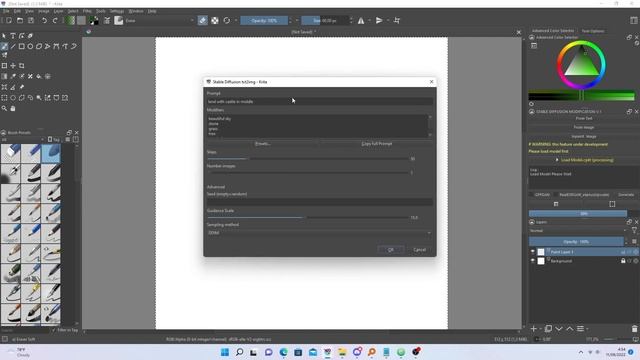Image resolution: width=640 pixels, height=360 pixels.
Task: Open the Tag dropdown in Brush Presets
Action: [x=54, y=140]
